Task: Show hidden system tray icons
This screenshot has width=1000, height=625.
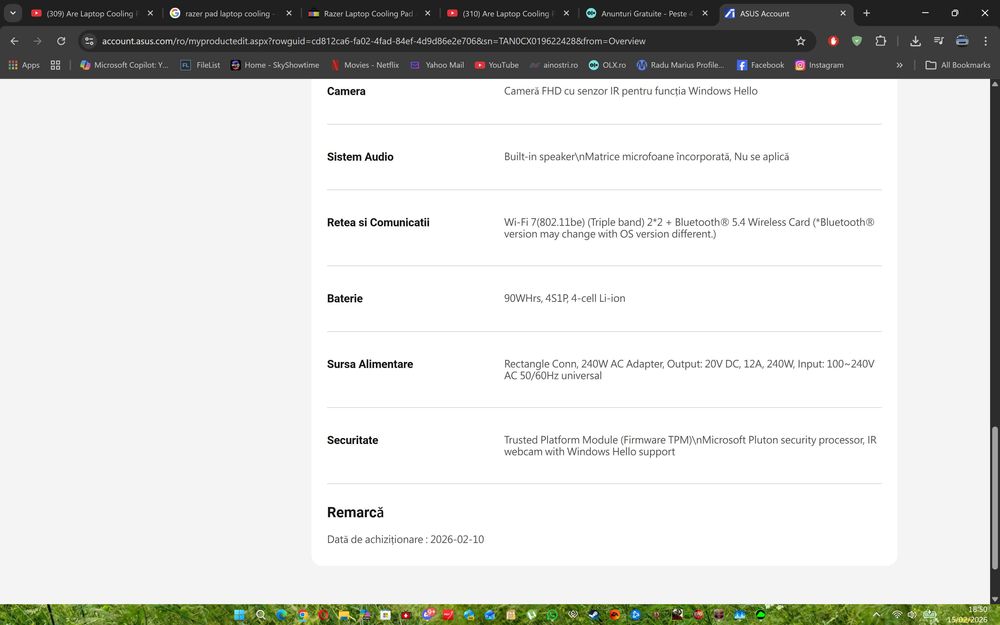Action: coord(877,615)
